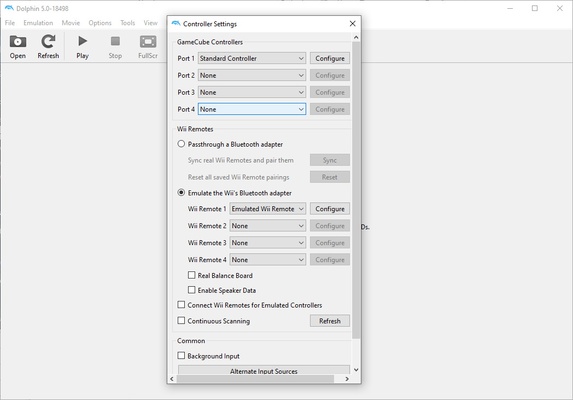The height and width of the screenshot is (400, 573).
Task: Click the dialog's scroll down arrow
Action: pyautogui.click(x=356, y=370)
